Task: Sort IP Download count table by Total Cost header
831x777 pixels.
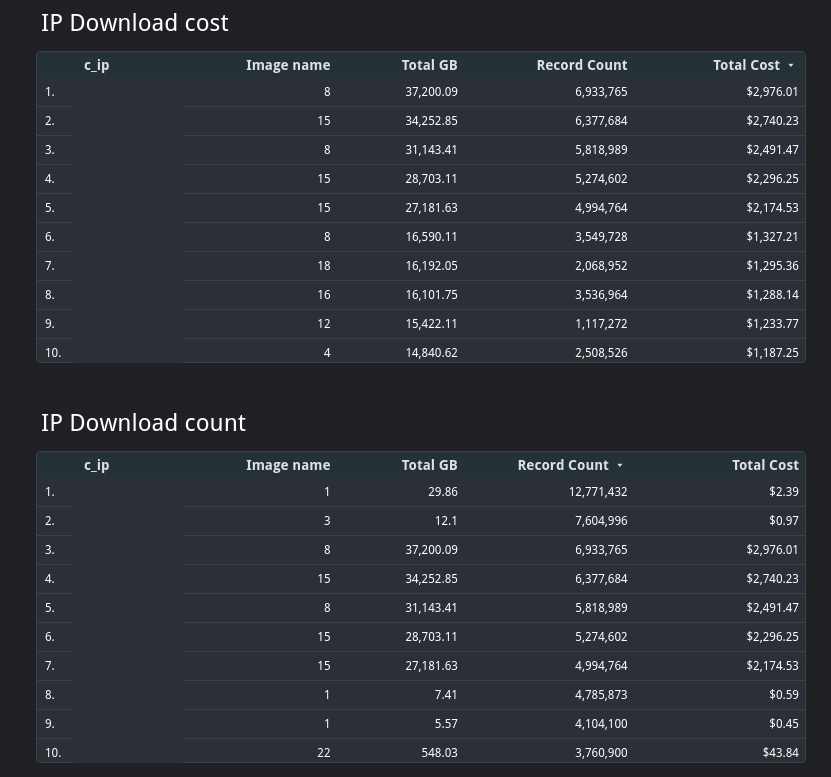Action: click(x=765, y=465)
